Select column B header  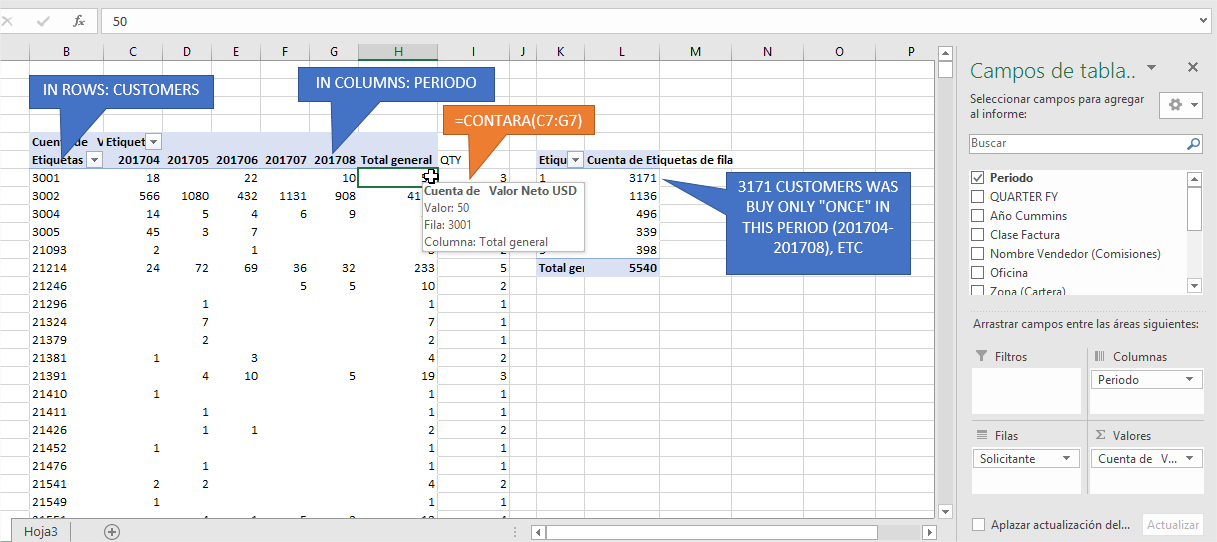click(x=66, y=51)
